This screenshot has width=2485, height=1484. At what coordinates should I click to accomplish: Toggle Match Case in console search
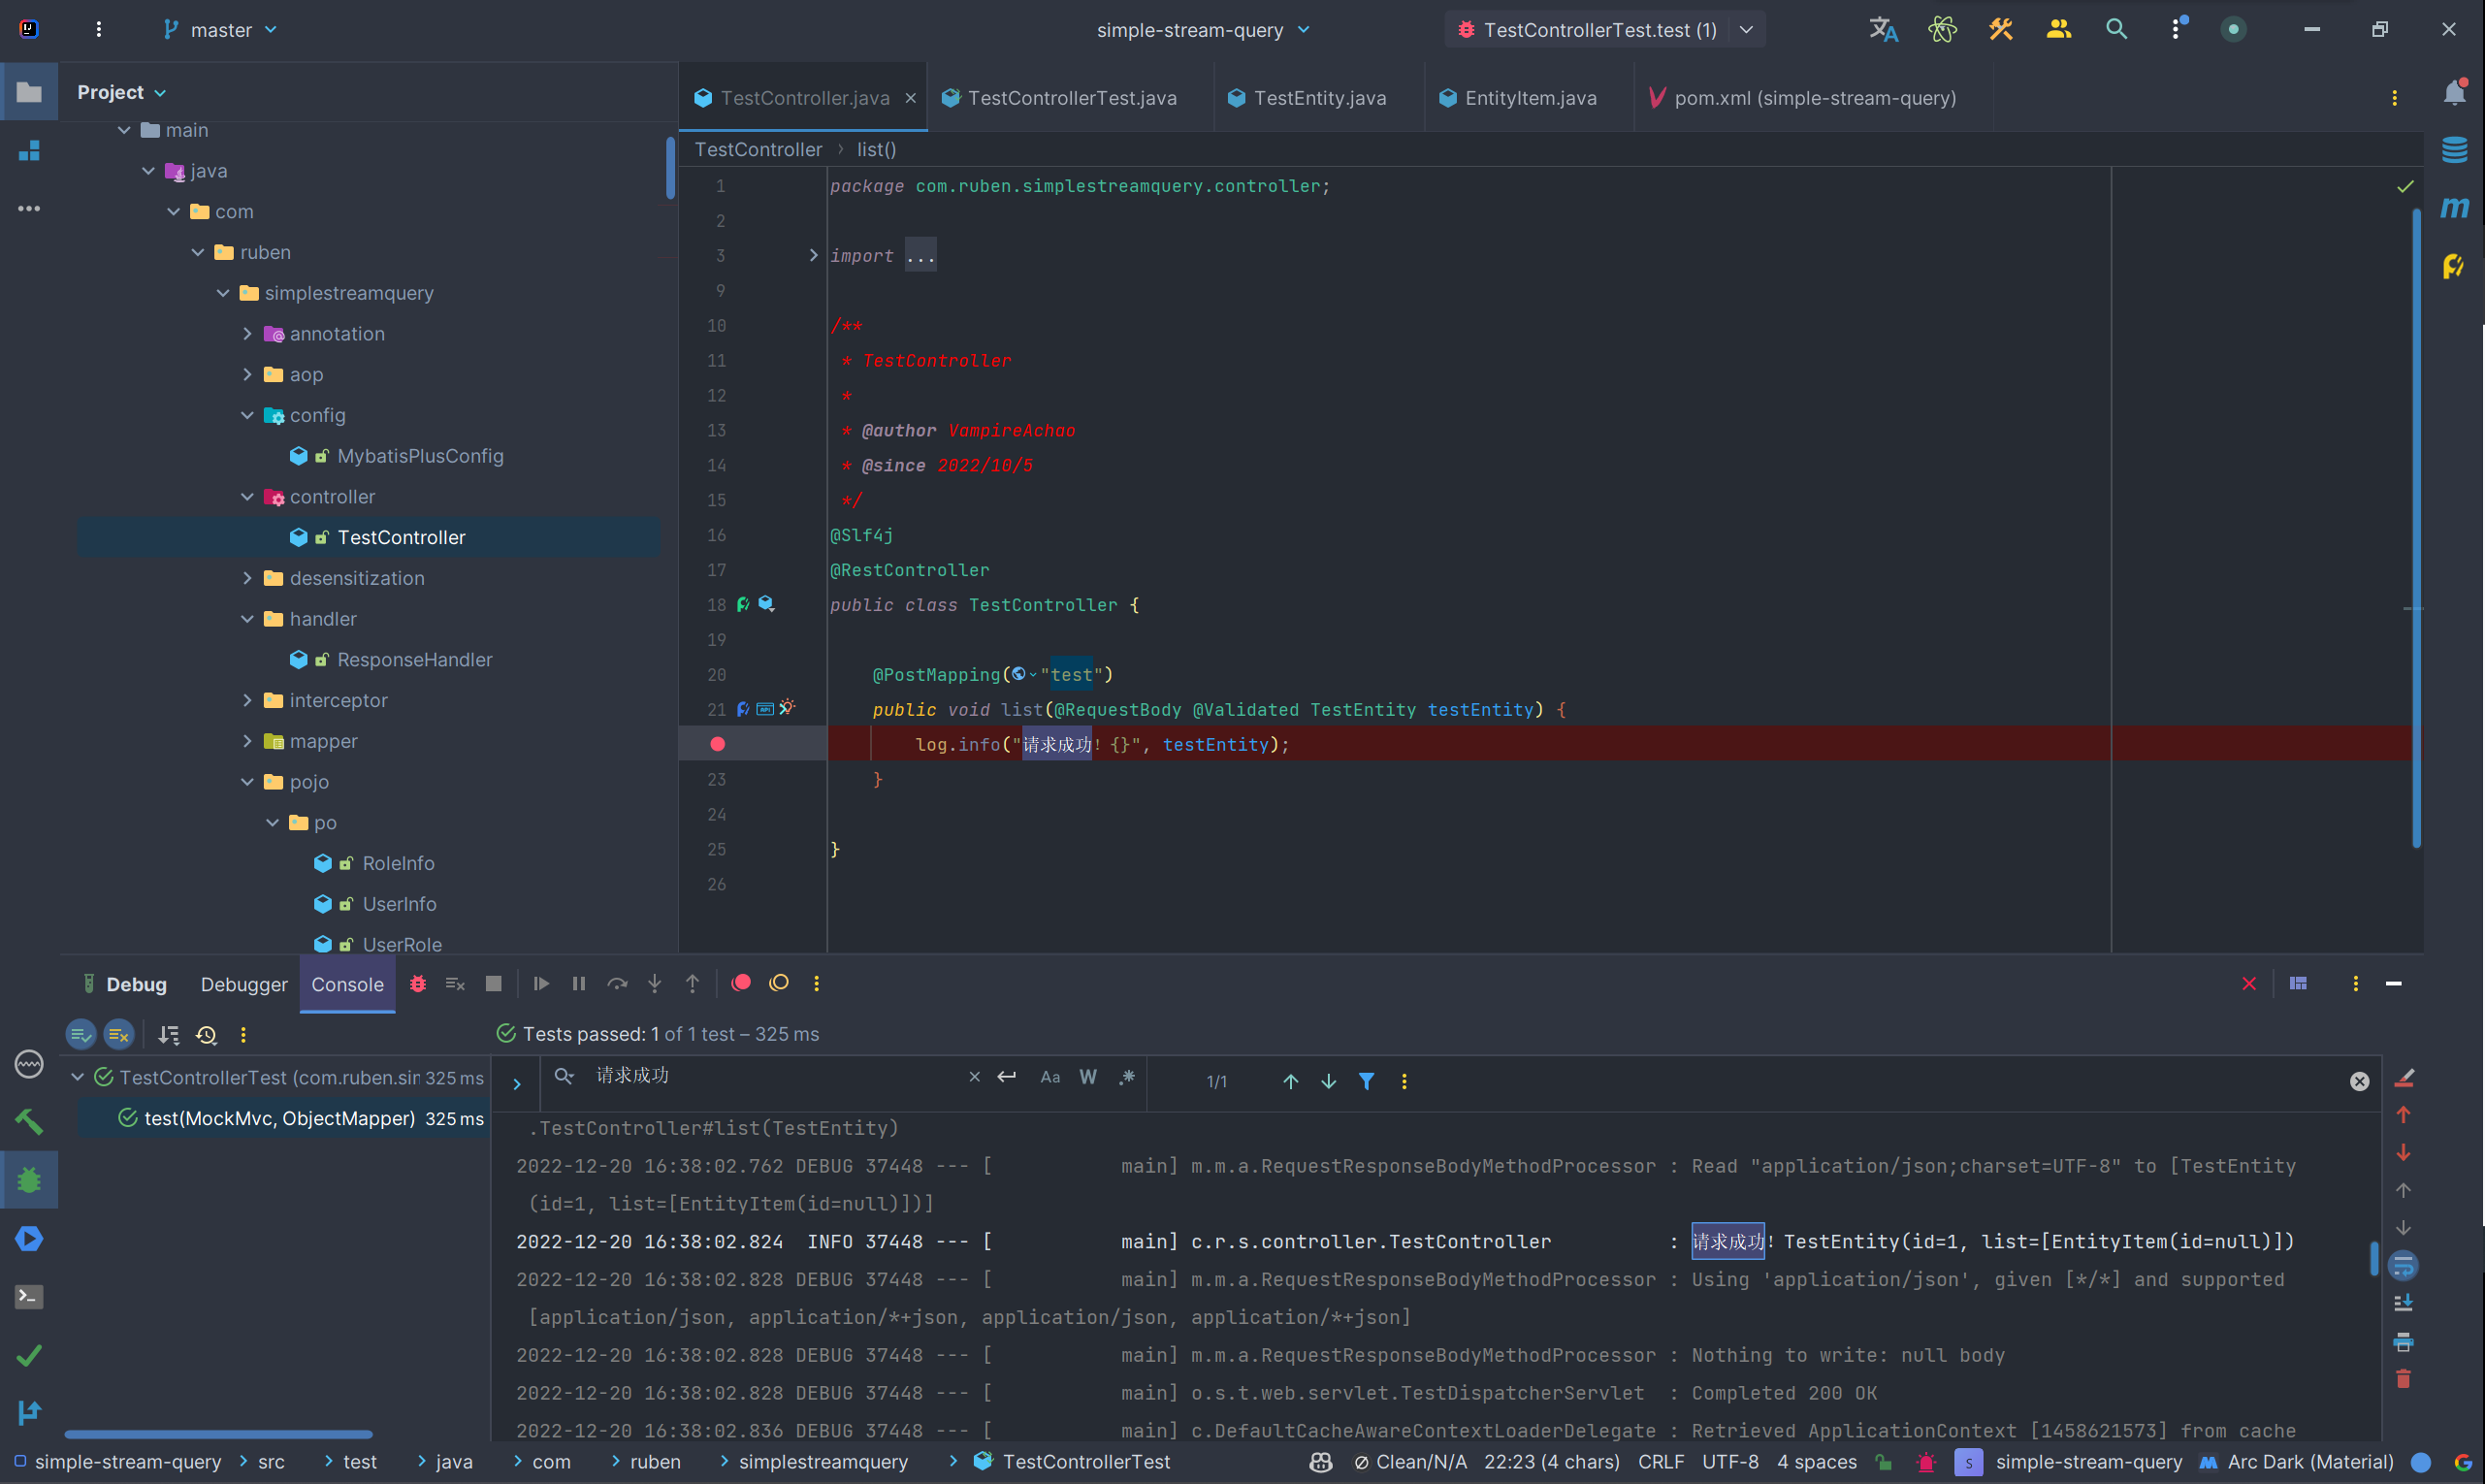pyautogui.click(x=1050, y=1078)
